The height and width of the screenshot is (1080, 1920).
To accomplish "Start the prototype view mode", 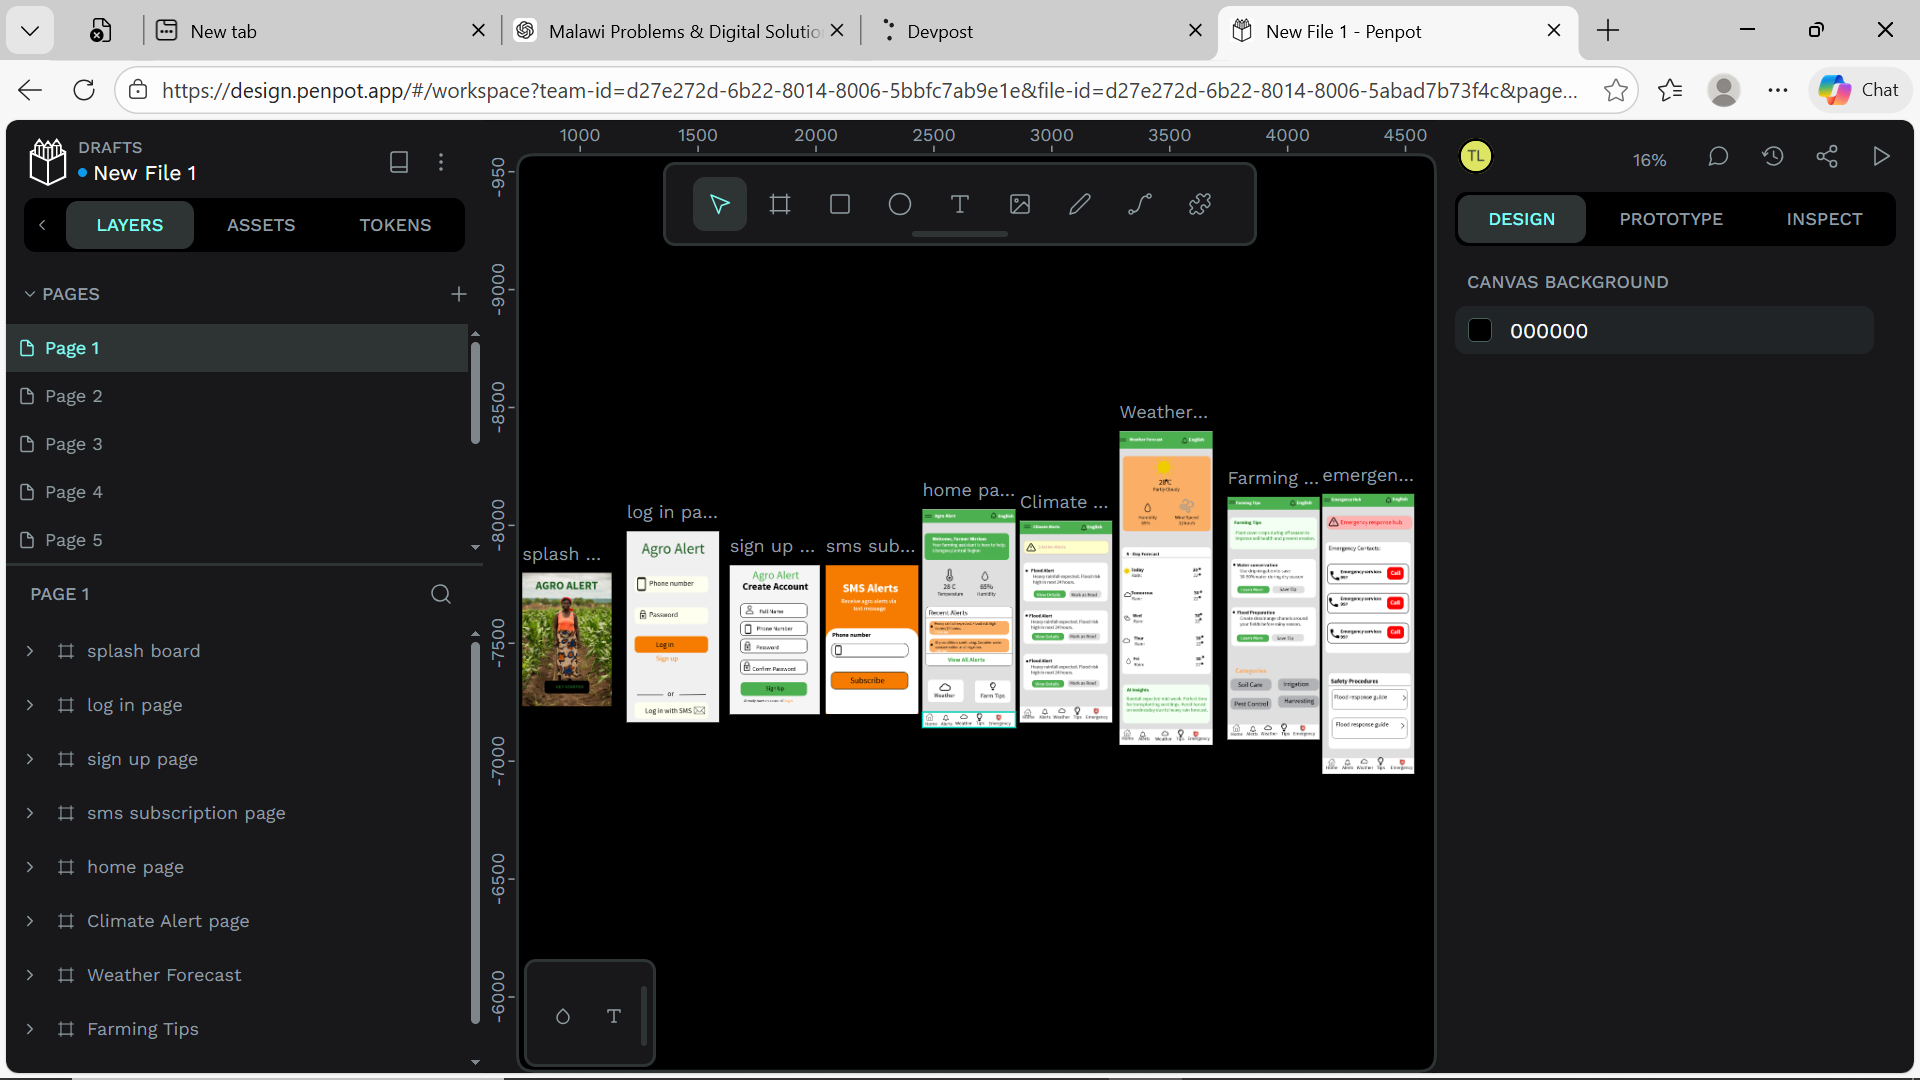I will point(1881,157).
